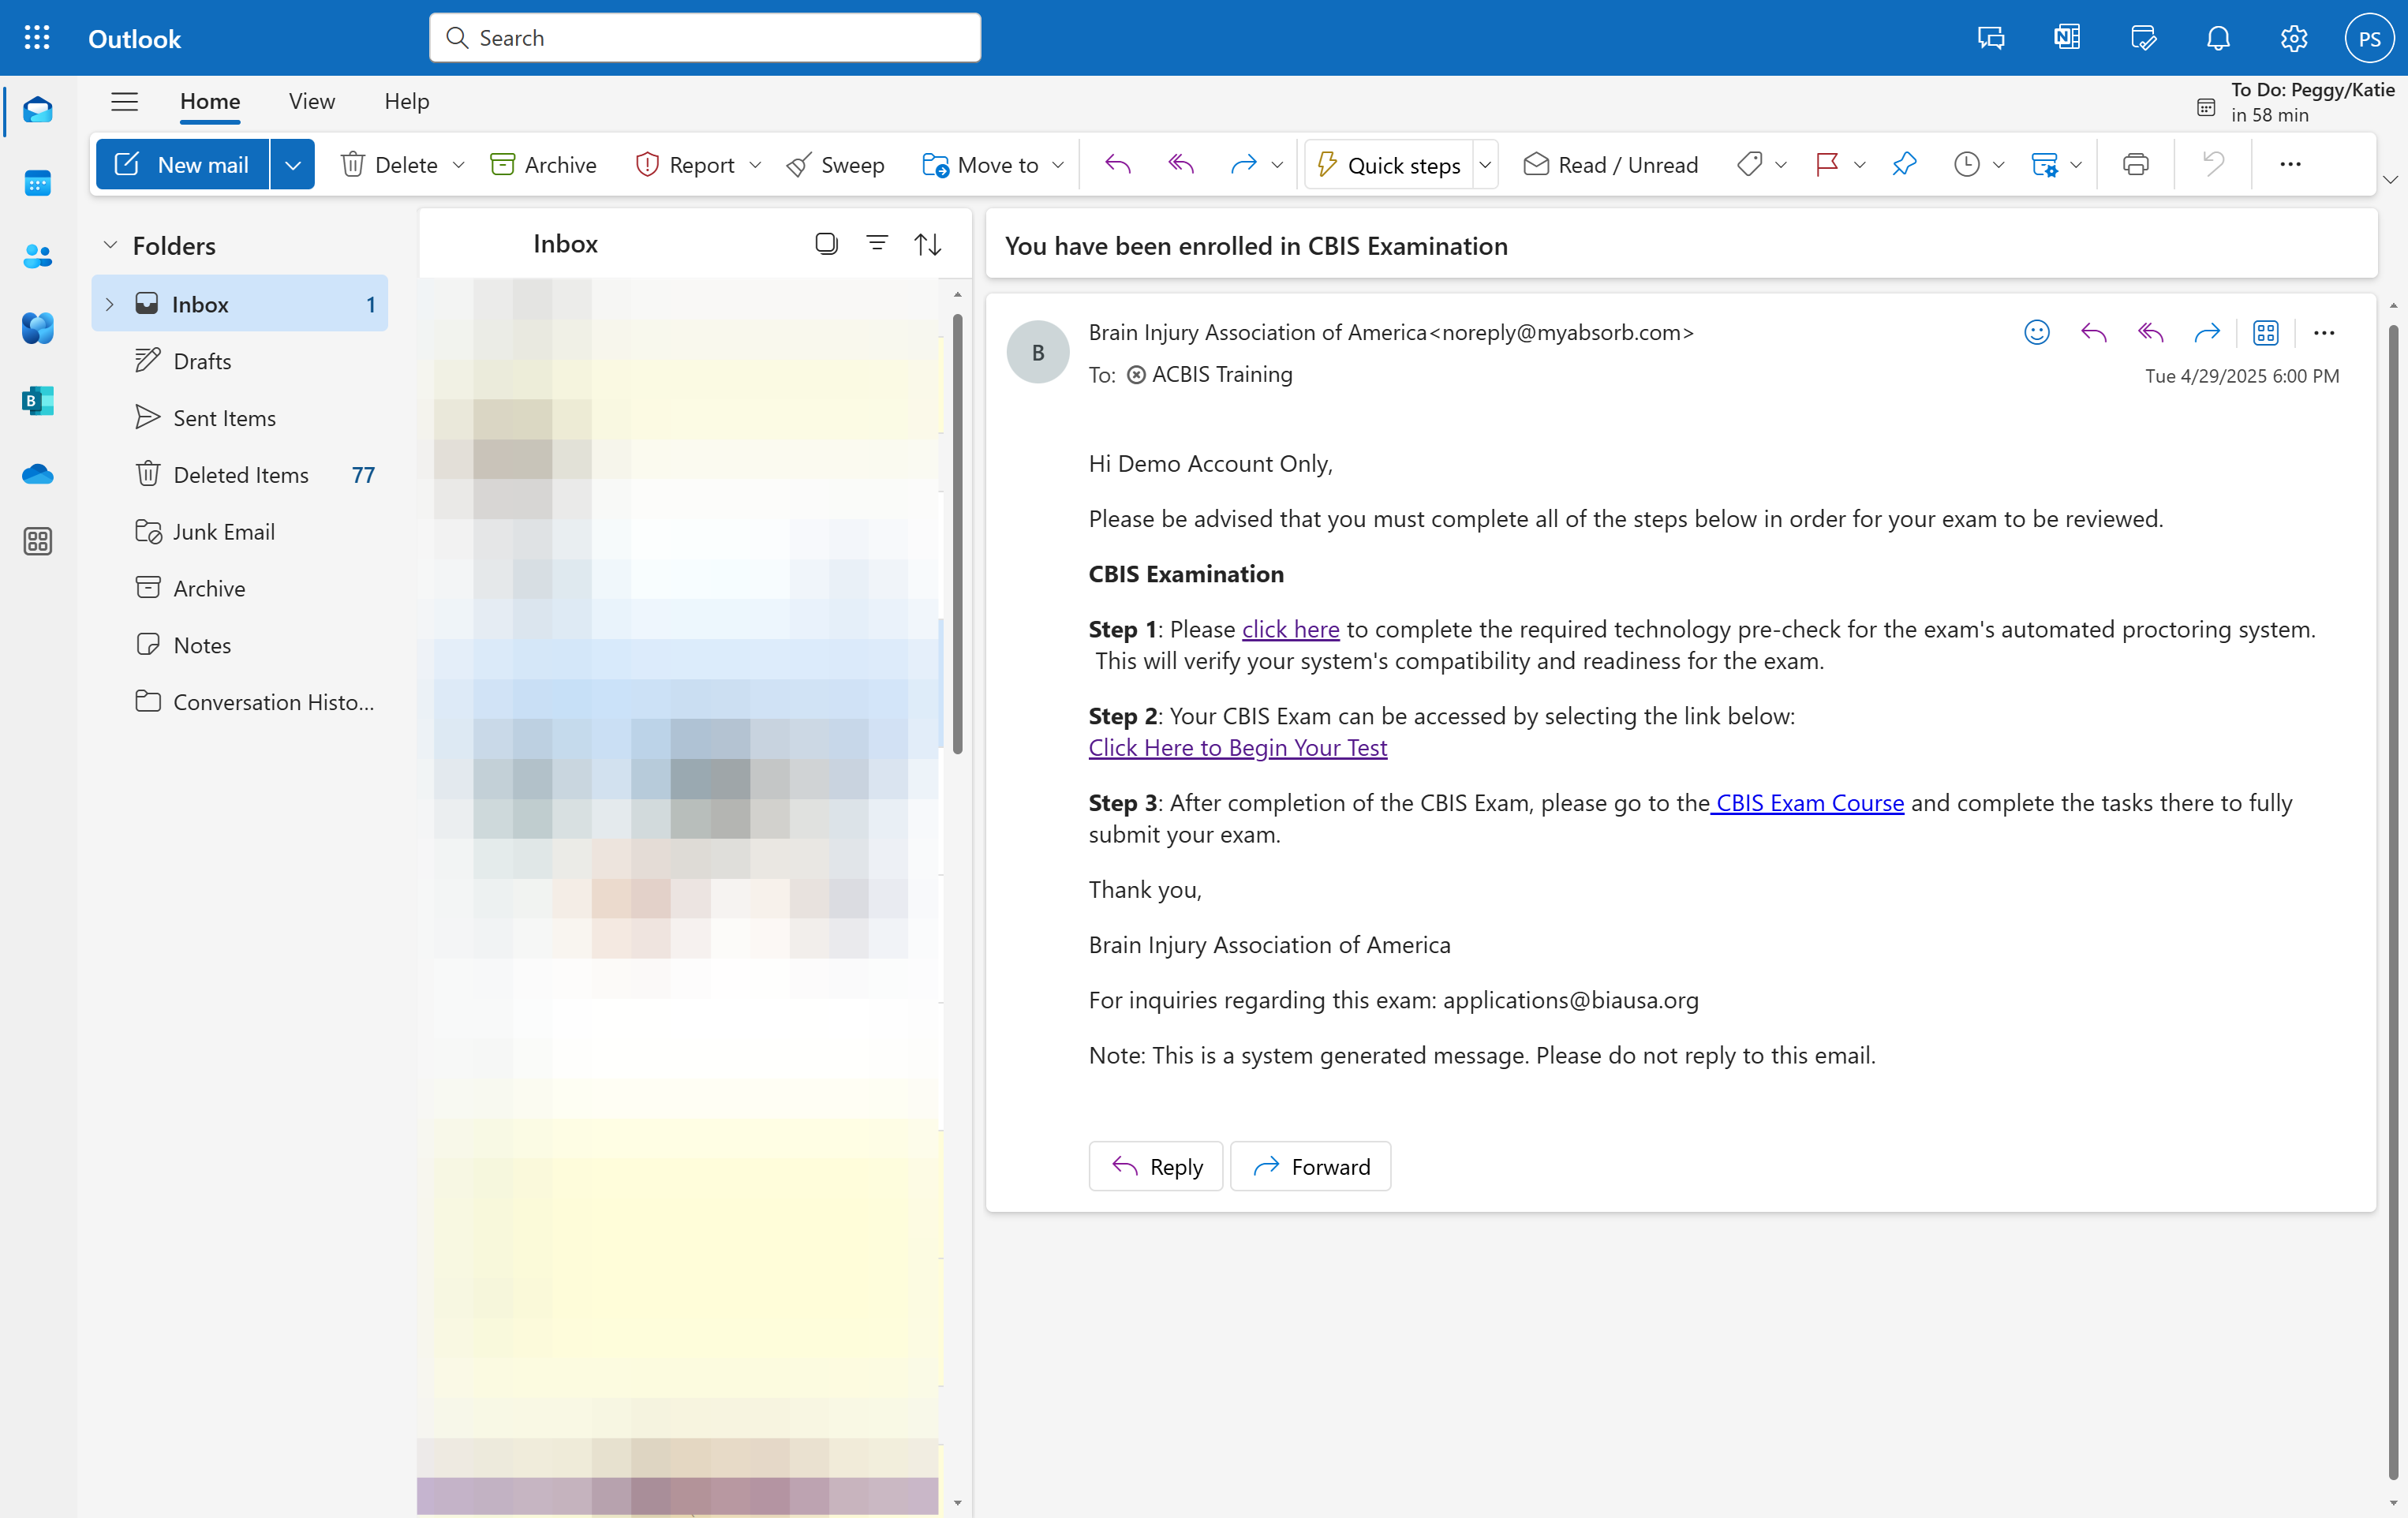2408x1518 pixels.
Task: Click in the Search box
Action: coord(705,38)
